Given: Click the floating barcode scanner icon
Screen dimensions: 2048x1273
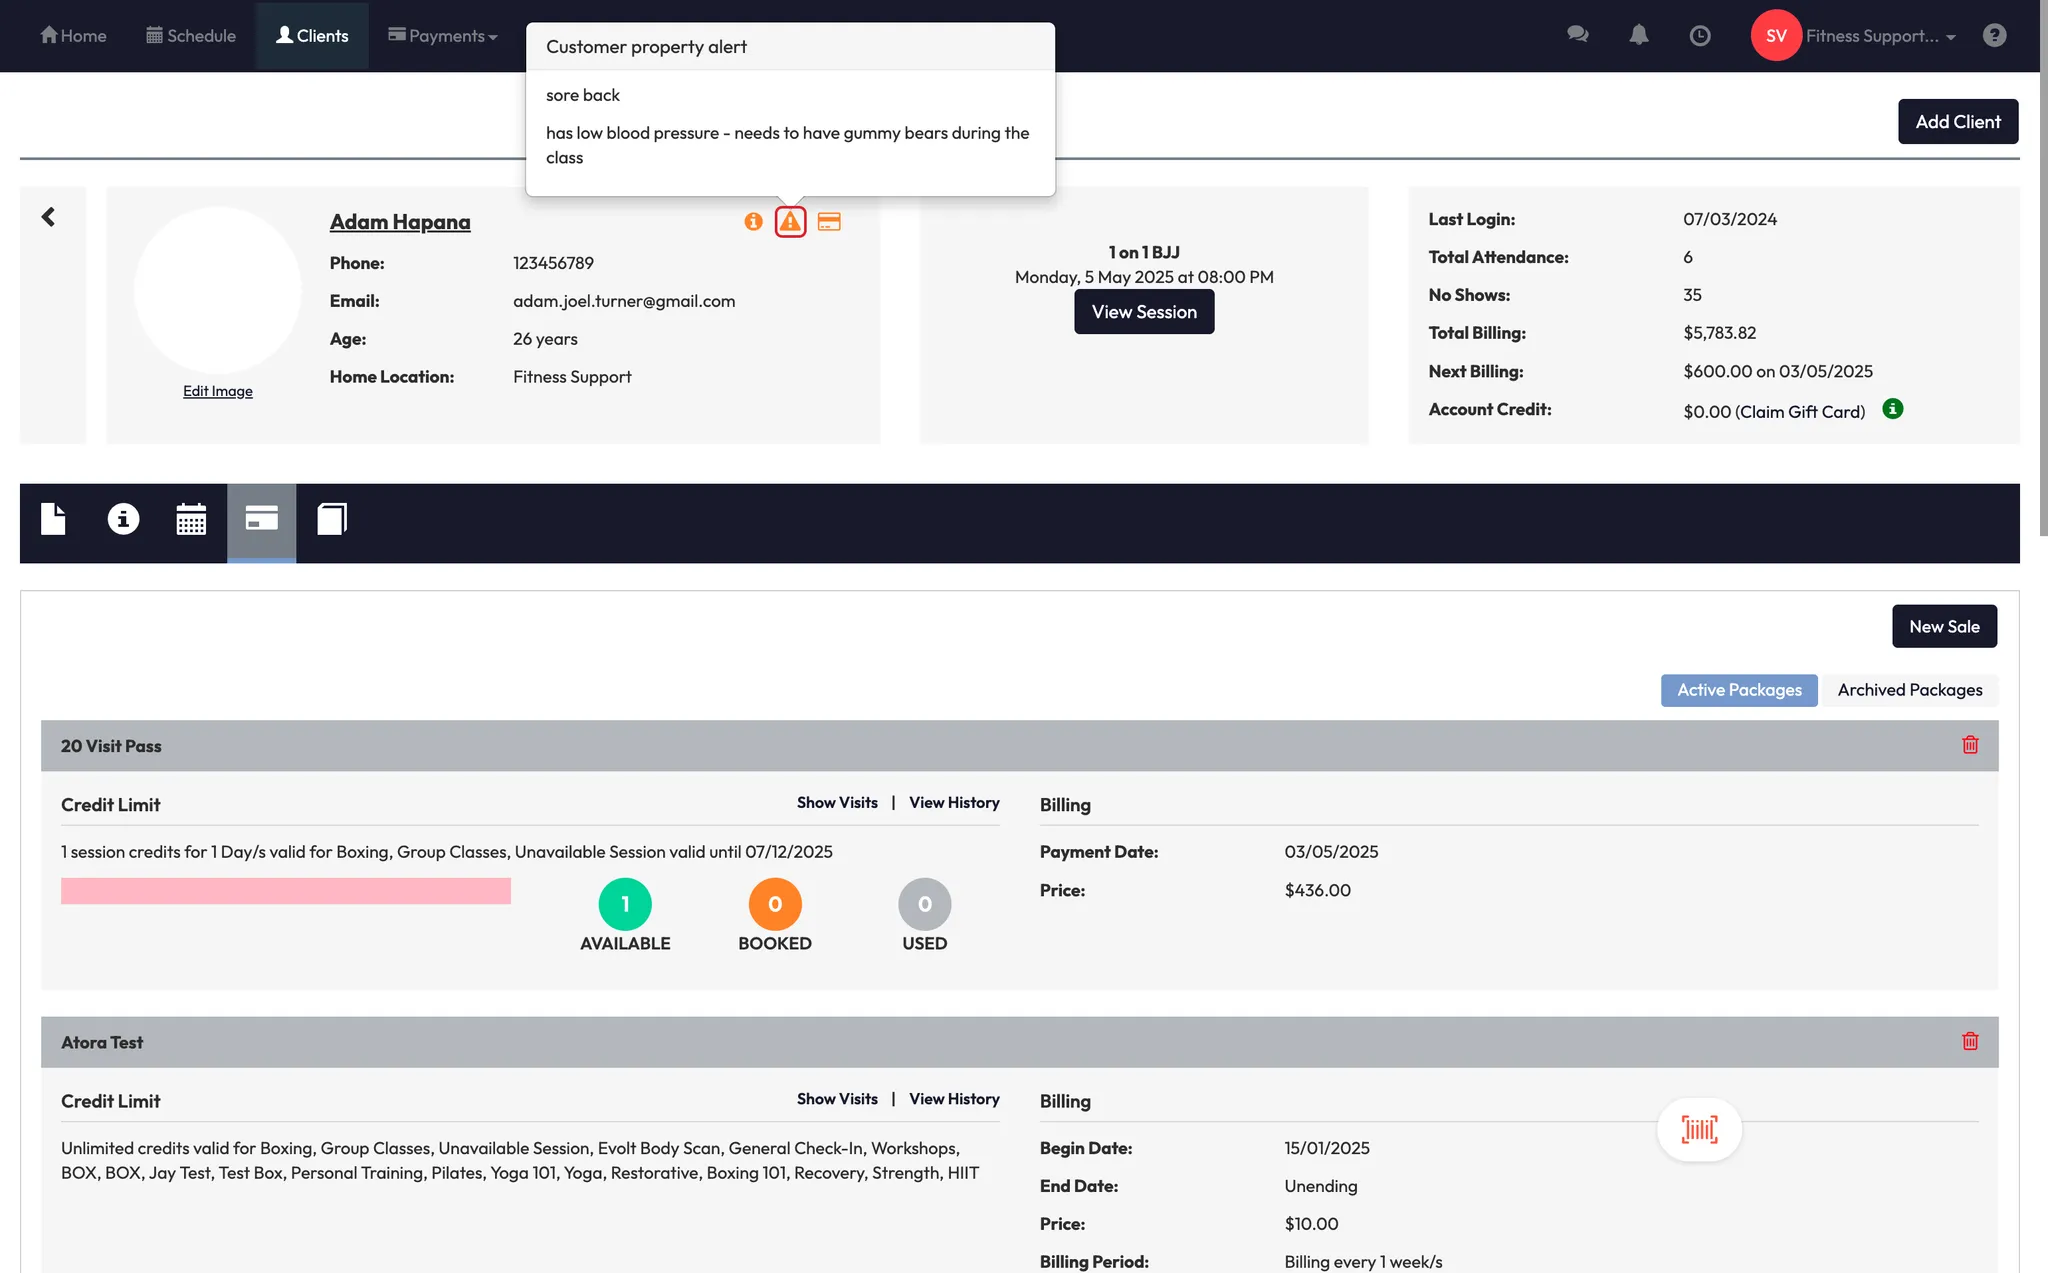Looking at the screenshot, I should [1699, 1130].
